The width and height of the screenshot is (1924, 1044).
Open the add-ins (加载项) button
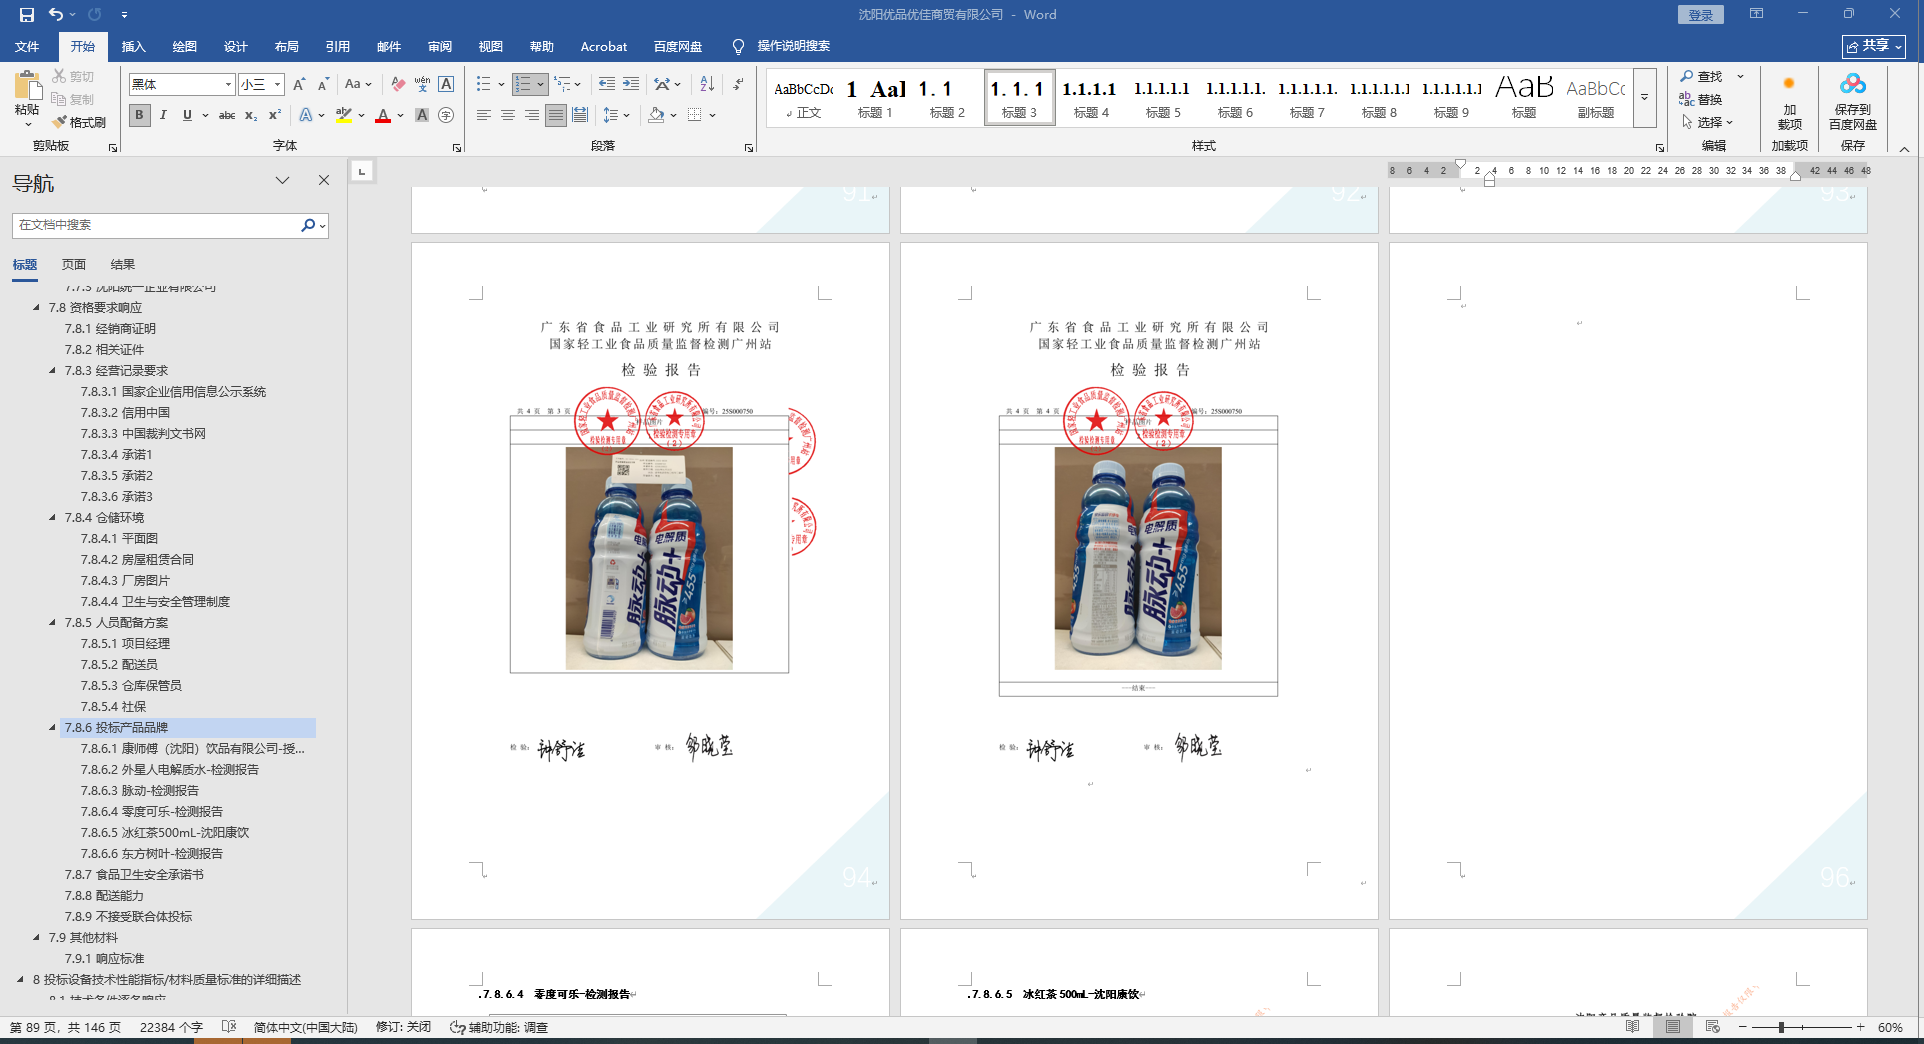[x=1789, y=102]
